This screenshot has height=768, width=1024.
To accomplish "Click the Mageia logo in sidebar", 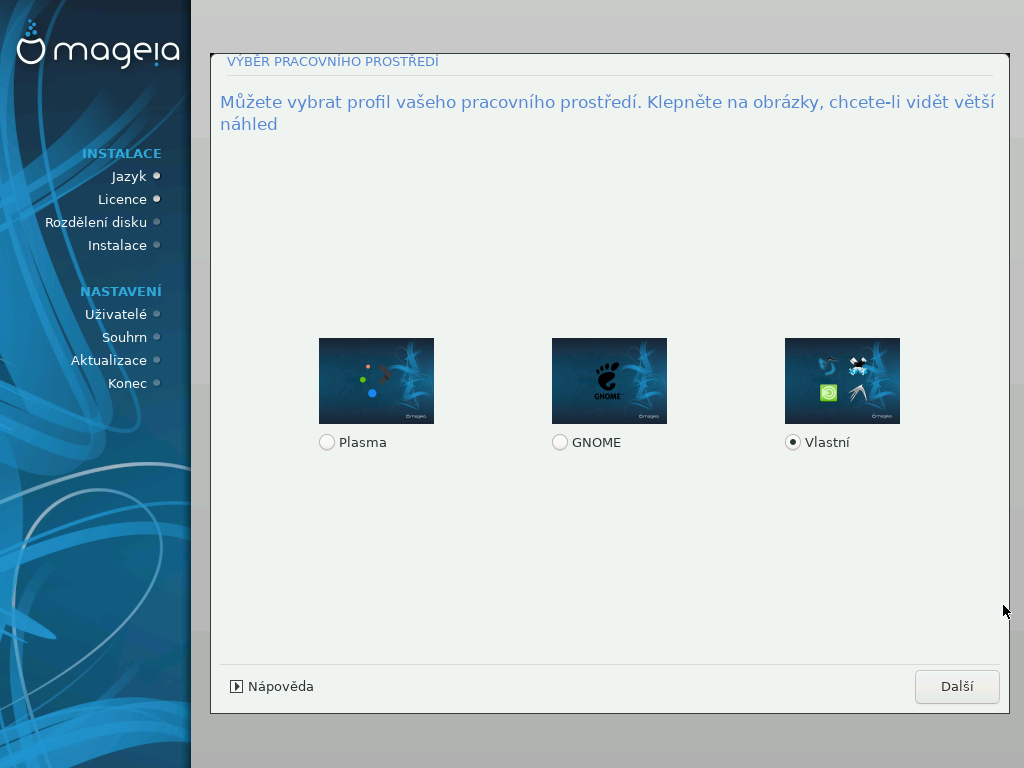I will [x=98, y=44].
